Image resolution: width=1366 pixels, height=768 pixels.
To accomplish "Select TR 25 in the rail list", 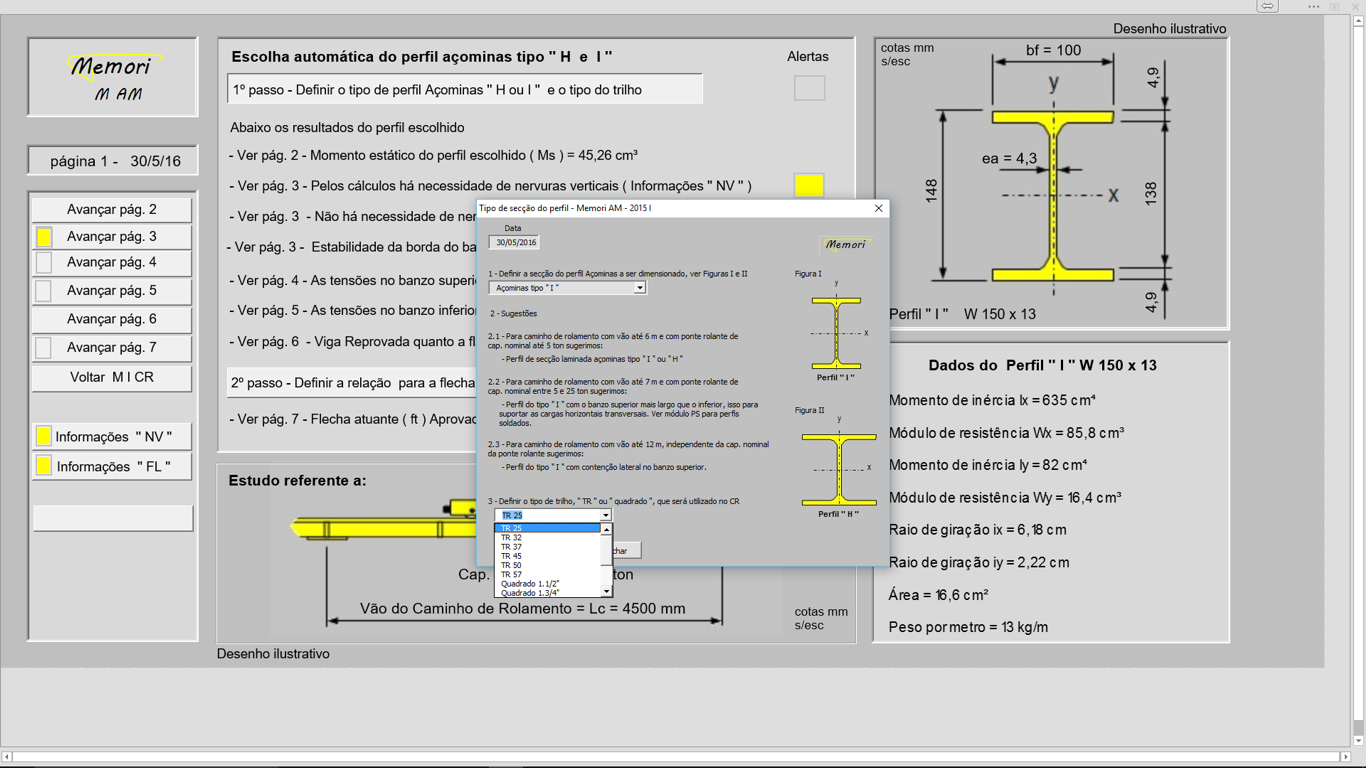I will 548,528.
